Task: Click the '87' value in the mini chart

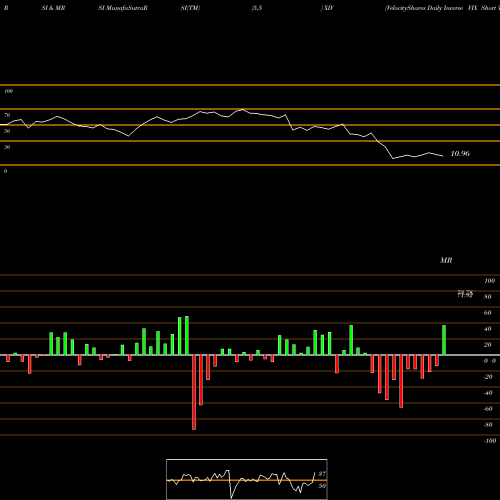Action: point(322,474)
